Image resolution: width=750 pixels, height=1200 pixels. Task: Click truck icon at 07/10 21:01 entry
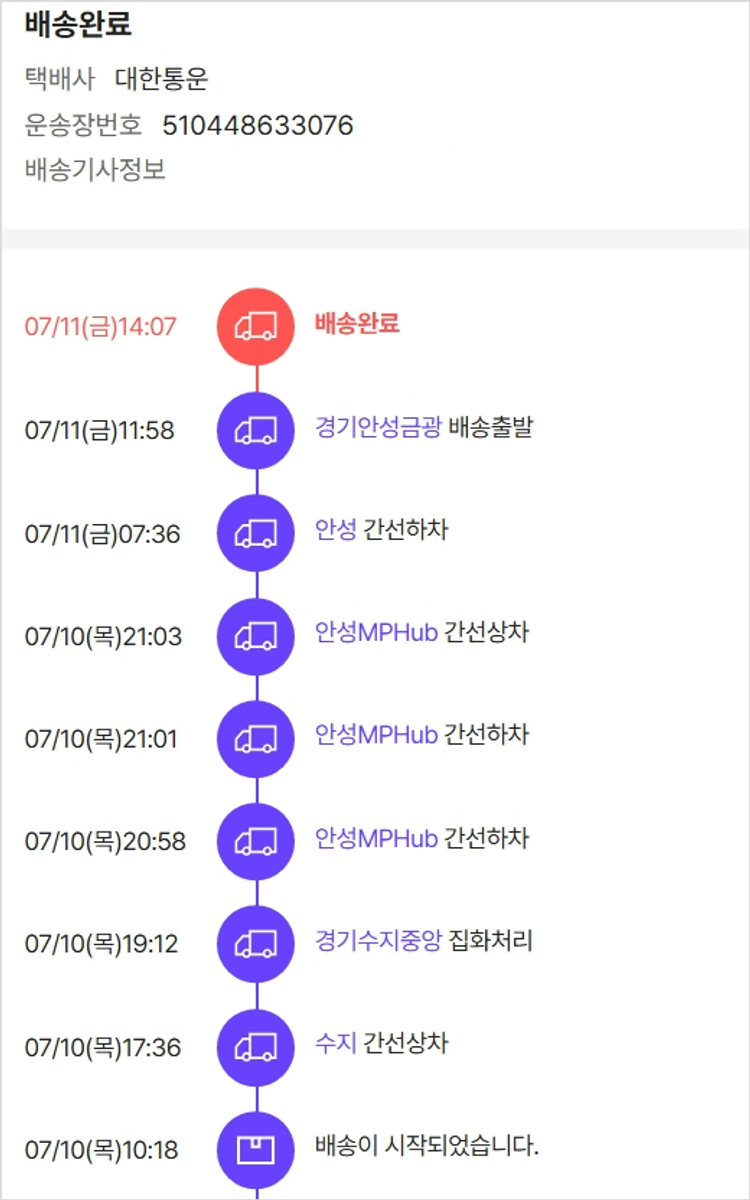(x=256, y=739)
